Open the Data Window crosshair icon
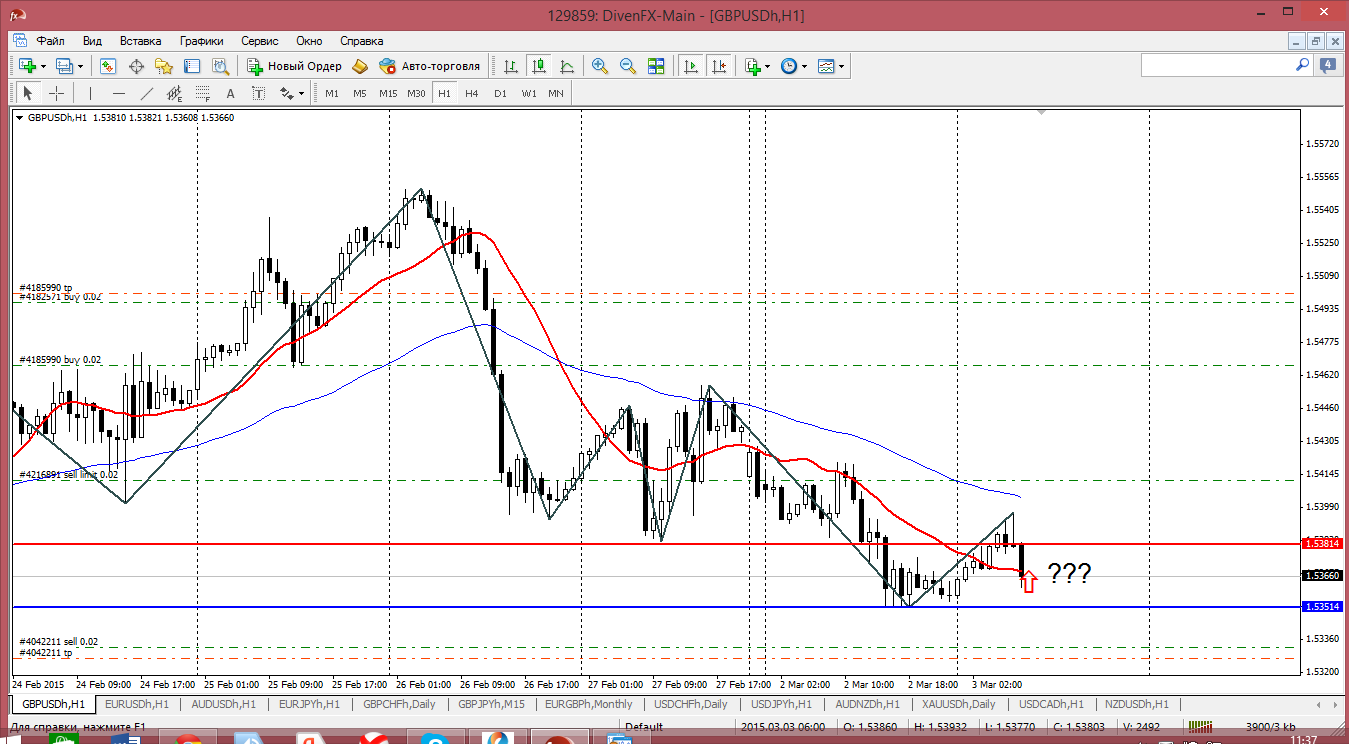 pos(136,66)
